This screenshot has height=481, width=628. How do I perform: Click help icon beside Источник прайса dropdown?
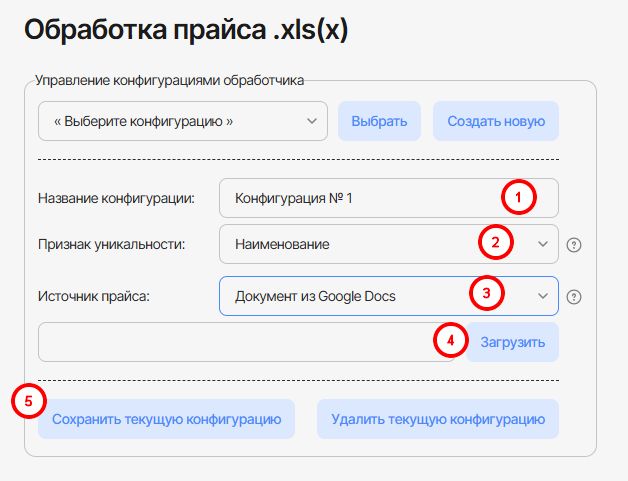pos(573,296)
